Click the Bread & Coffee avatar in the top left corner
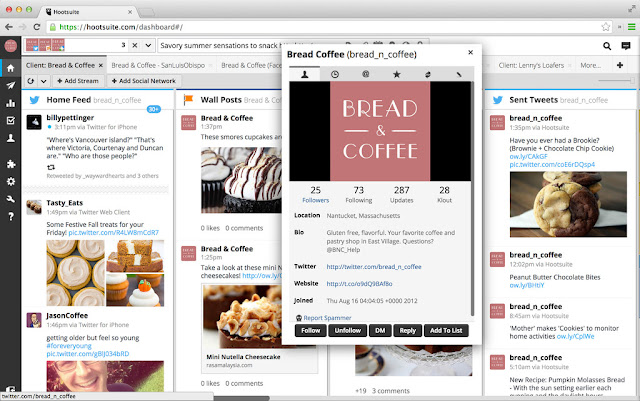The width and height of the screenshot is (640, 401). coord(11,45)
